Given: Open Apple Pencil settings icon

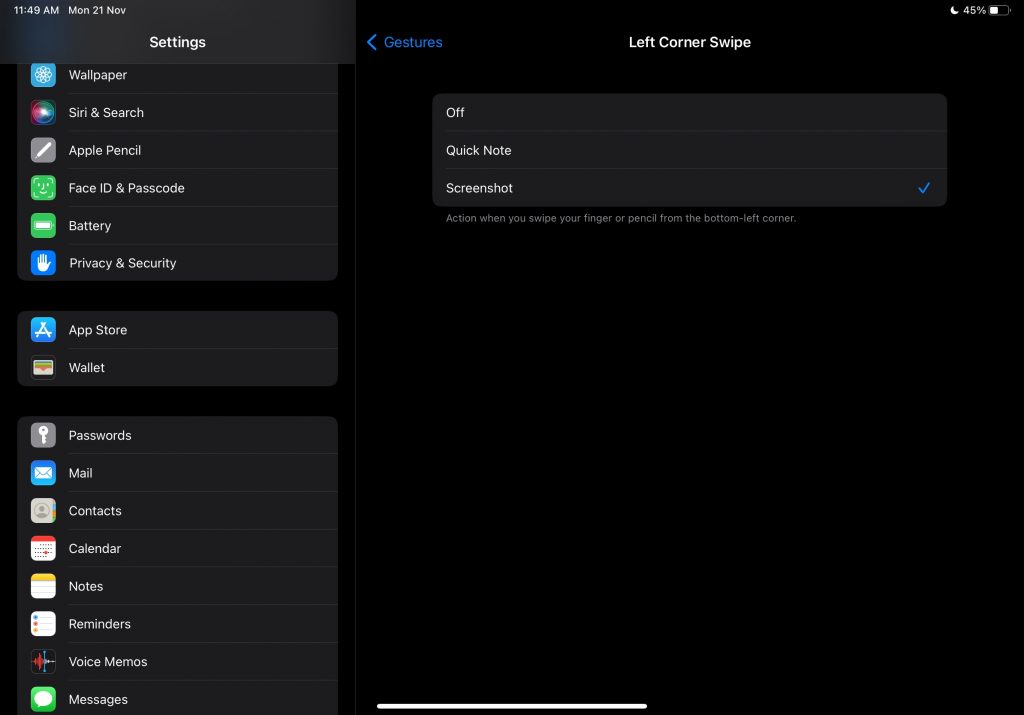Looking at the screenshot, I should (x=43, y=150).
